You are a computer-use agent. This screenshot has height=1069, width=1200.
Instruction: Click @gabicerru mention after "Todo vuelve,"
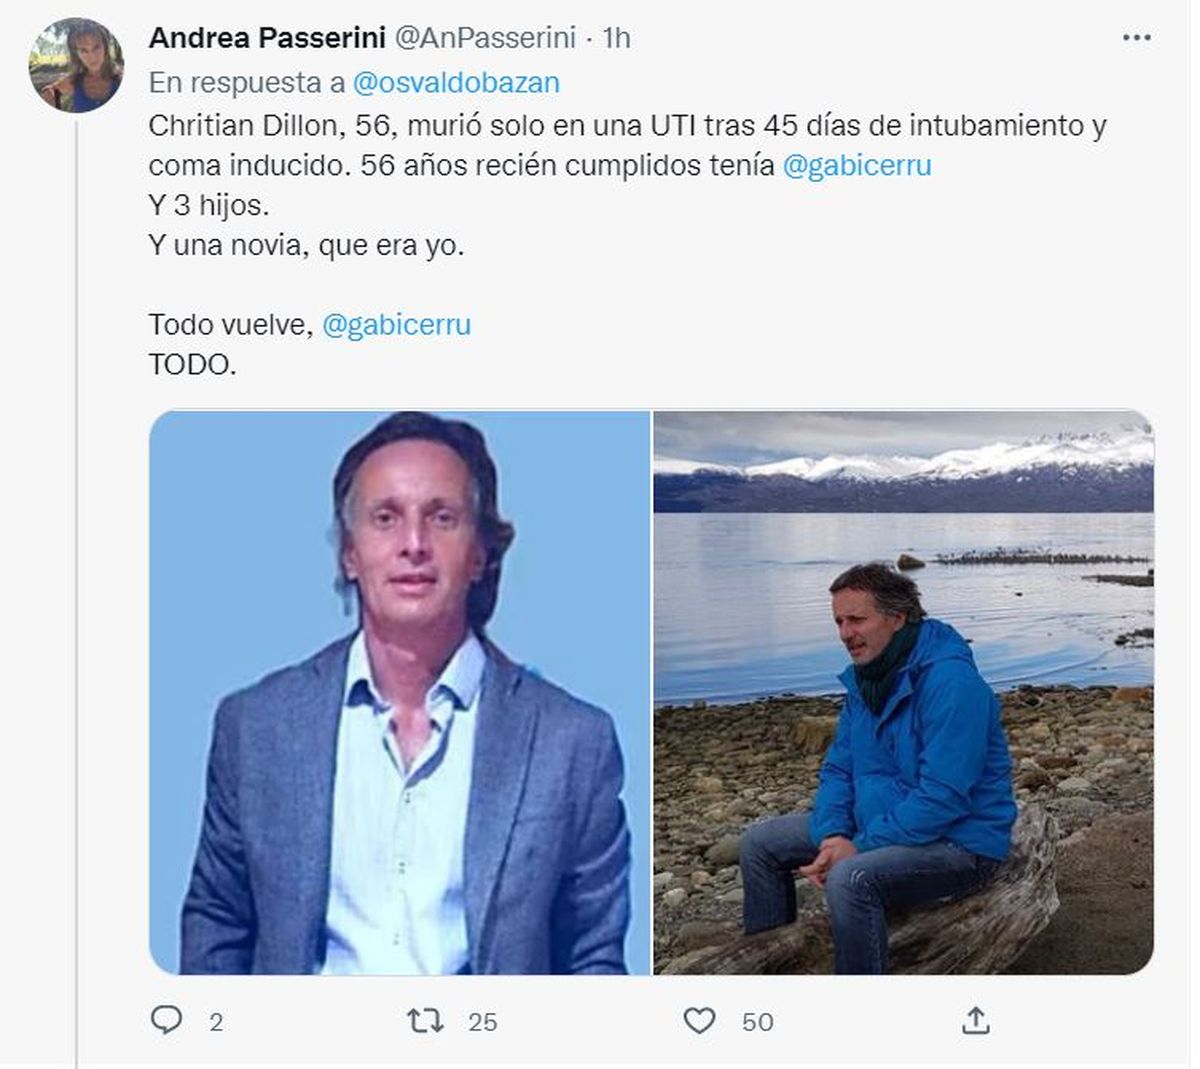tap(396, 325)
